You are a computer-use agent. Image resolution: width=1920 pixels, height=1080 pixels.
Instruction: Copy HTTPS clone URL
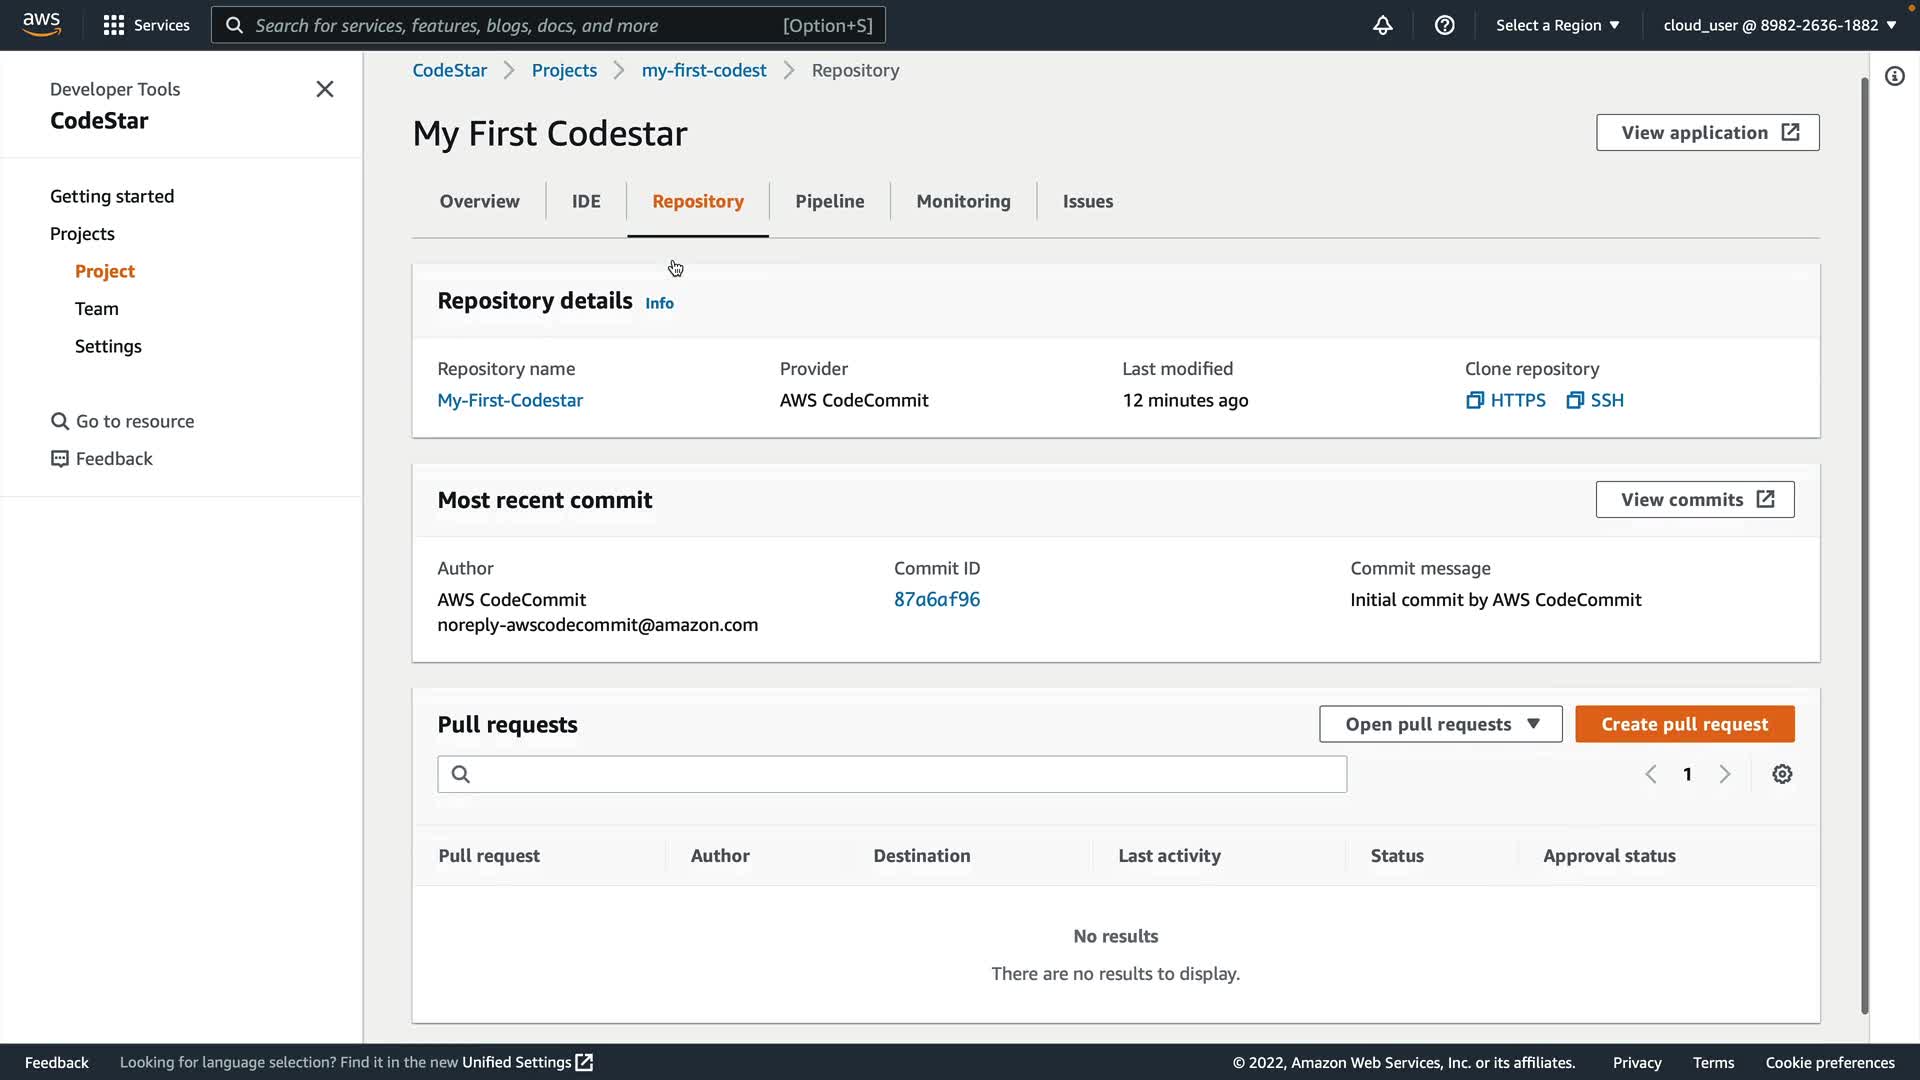tap(1505, 400)
